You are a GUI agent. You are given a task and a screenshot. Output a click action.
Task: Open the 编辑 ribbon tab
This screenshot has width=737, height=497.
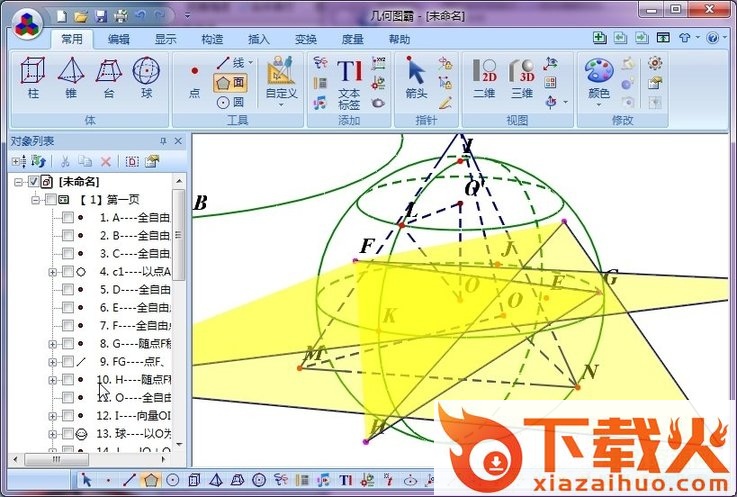click(118, 39)
